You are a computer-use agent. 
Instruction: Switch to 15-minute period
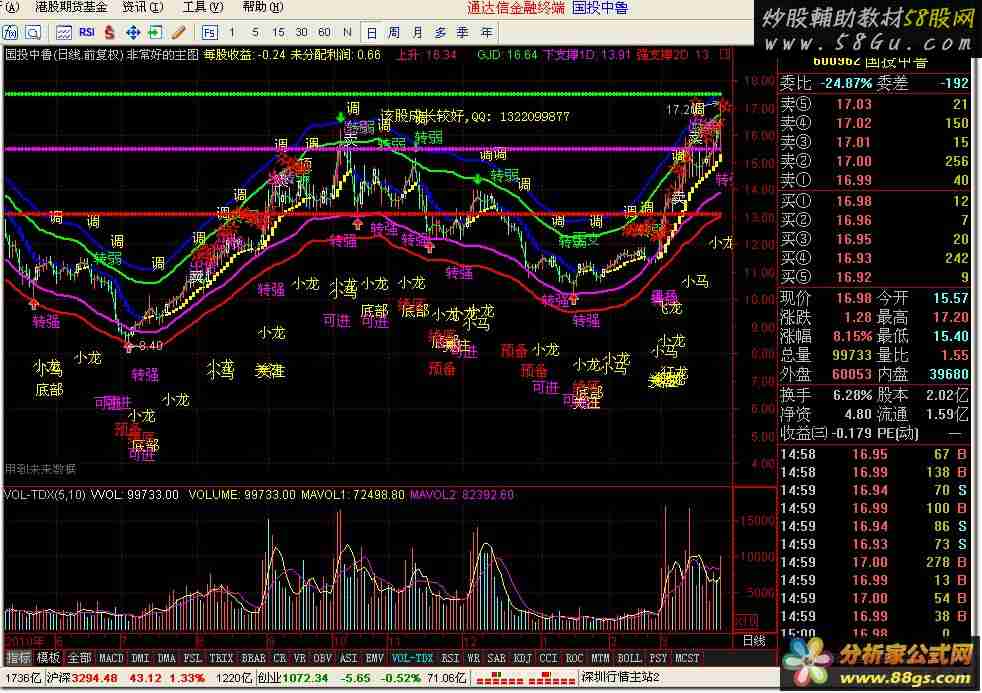click(x=279, y=32)
